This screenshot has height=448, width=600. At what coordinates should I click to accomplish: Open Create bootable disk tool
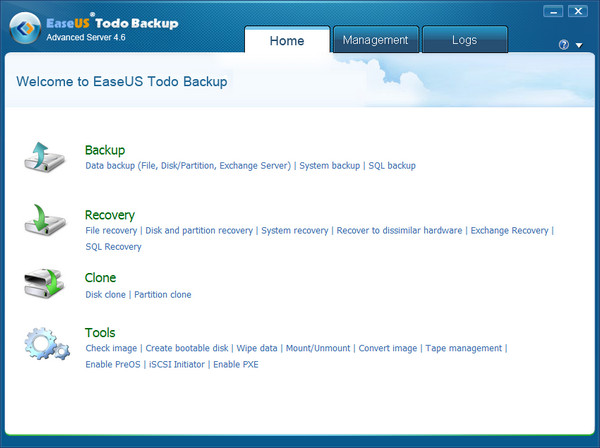click(x=187, y=349)
